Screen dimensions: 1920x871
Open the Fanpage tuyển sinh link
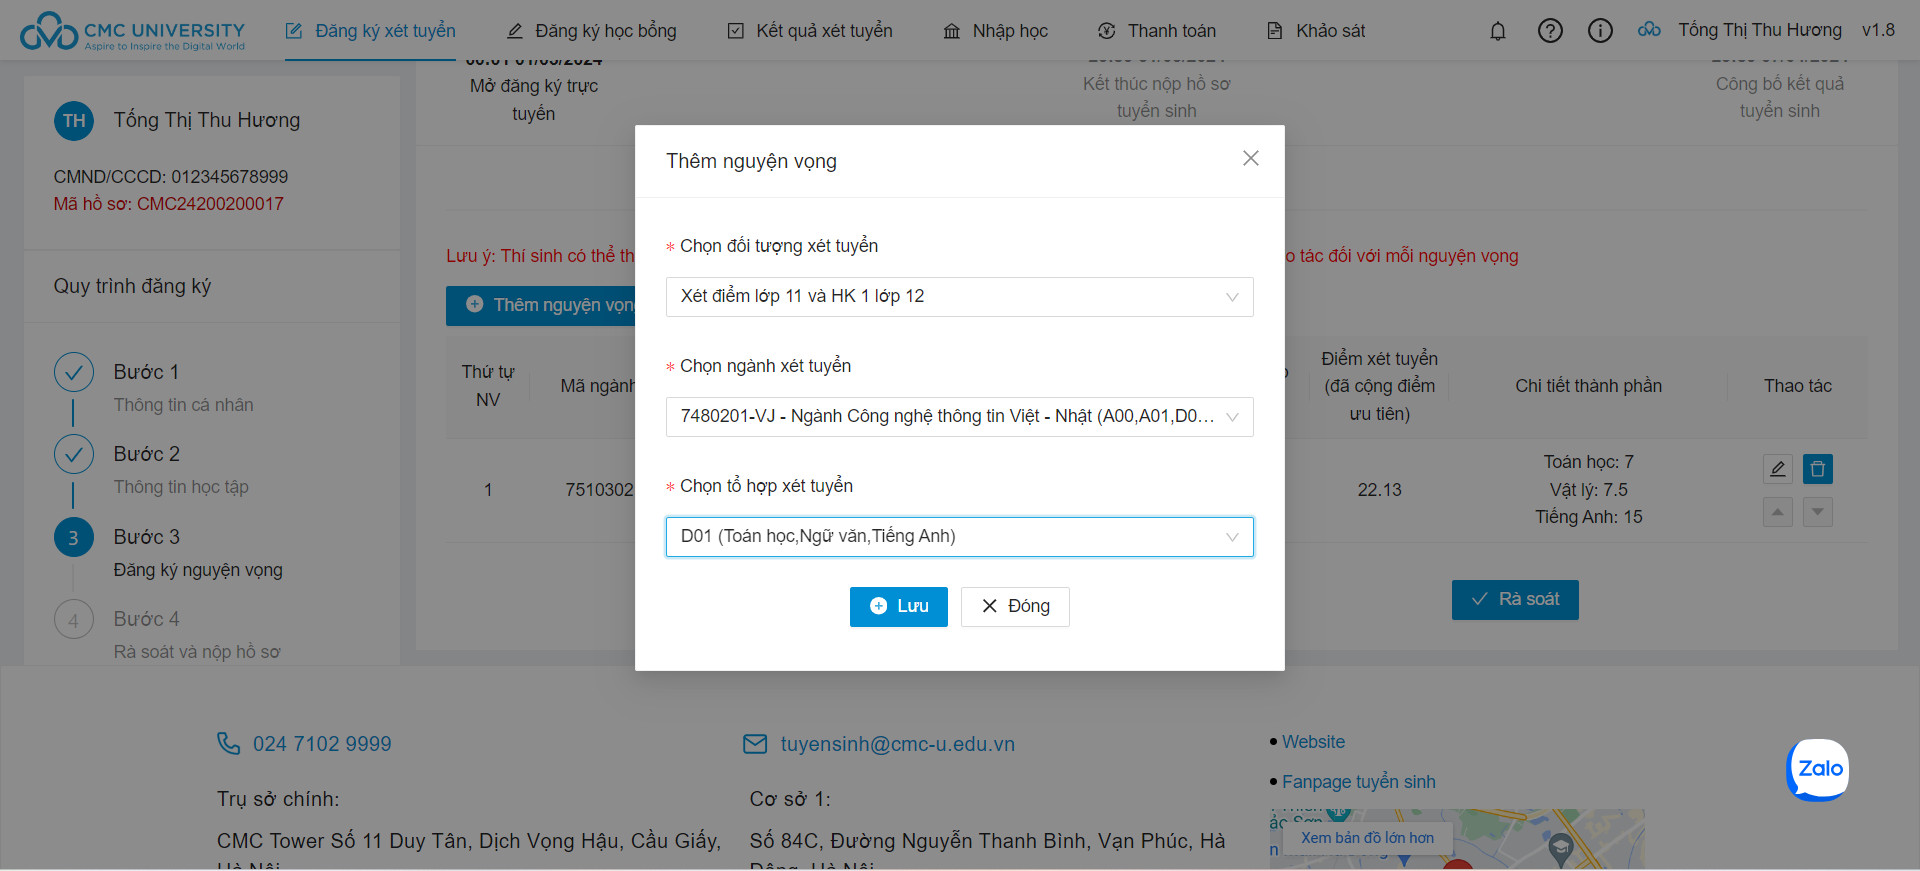pyautogui.click(x=1358, y=782)
